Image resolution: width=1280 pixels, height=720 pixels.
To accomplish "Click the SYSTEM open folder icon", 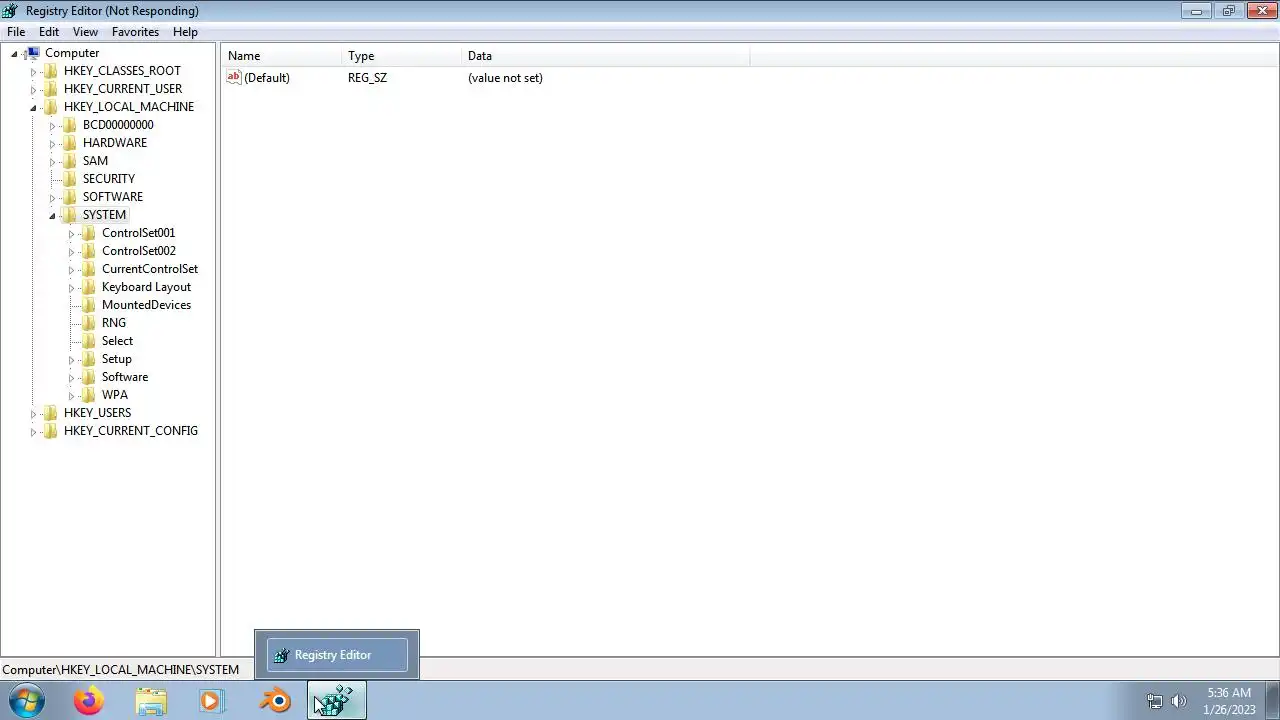I will [70, 215].
